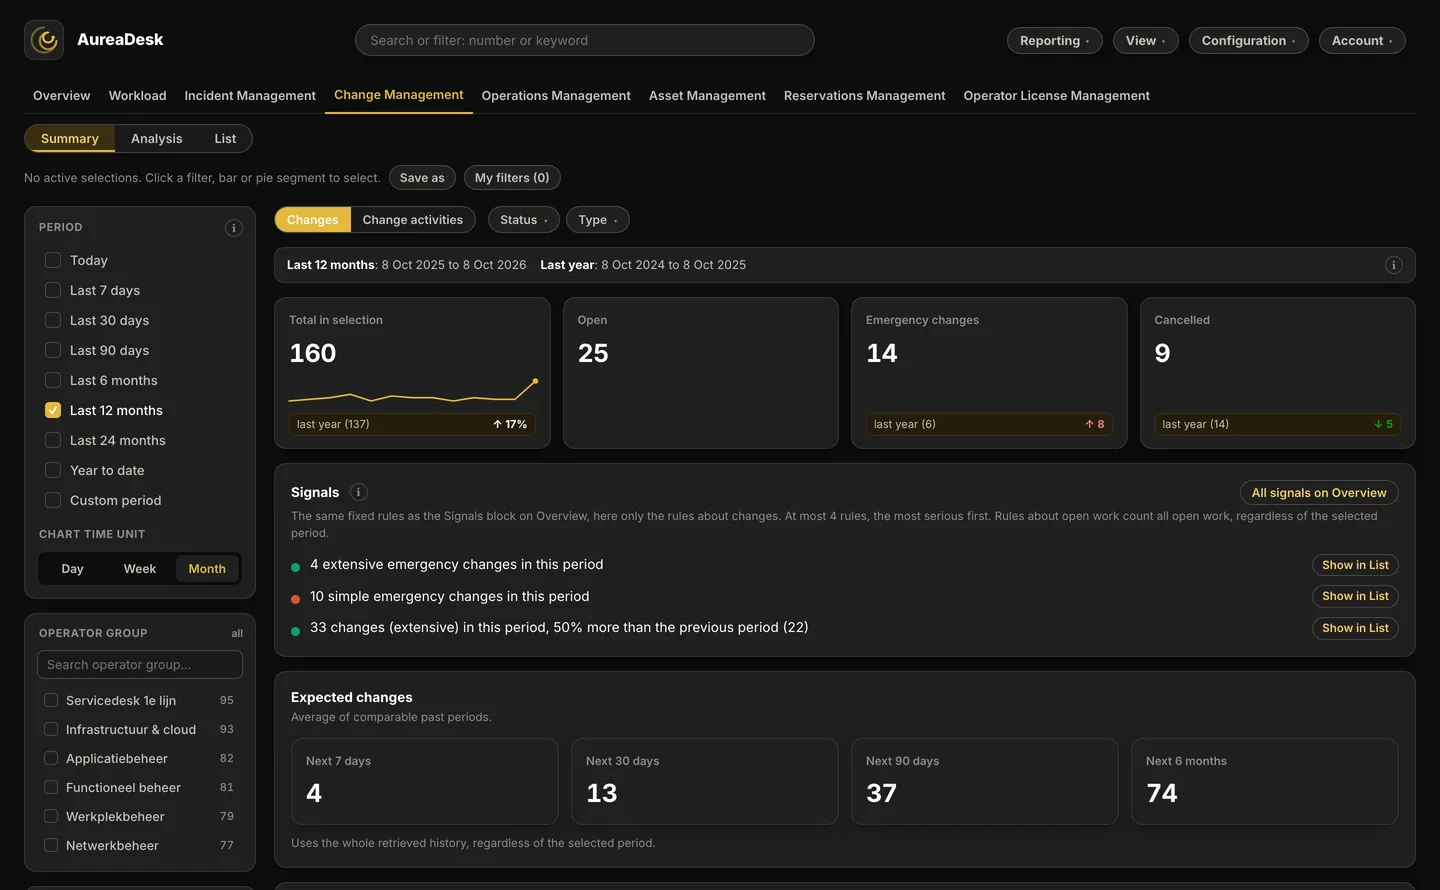Click the Save as button
Image resolution: width=1440 pixels, height=890 pixels.
[x=422, y=178]
